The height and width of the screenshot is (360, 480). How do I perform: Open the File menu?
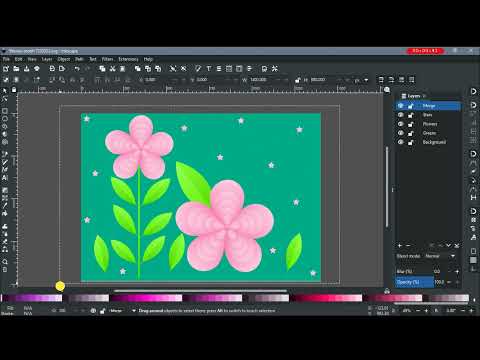click(x=6, y=59)
